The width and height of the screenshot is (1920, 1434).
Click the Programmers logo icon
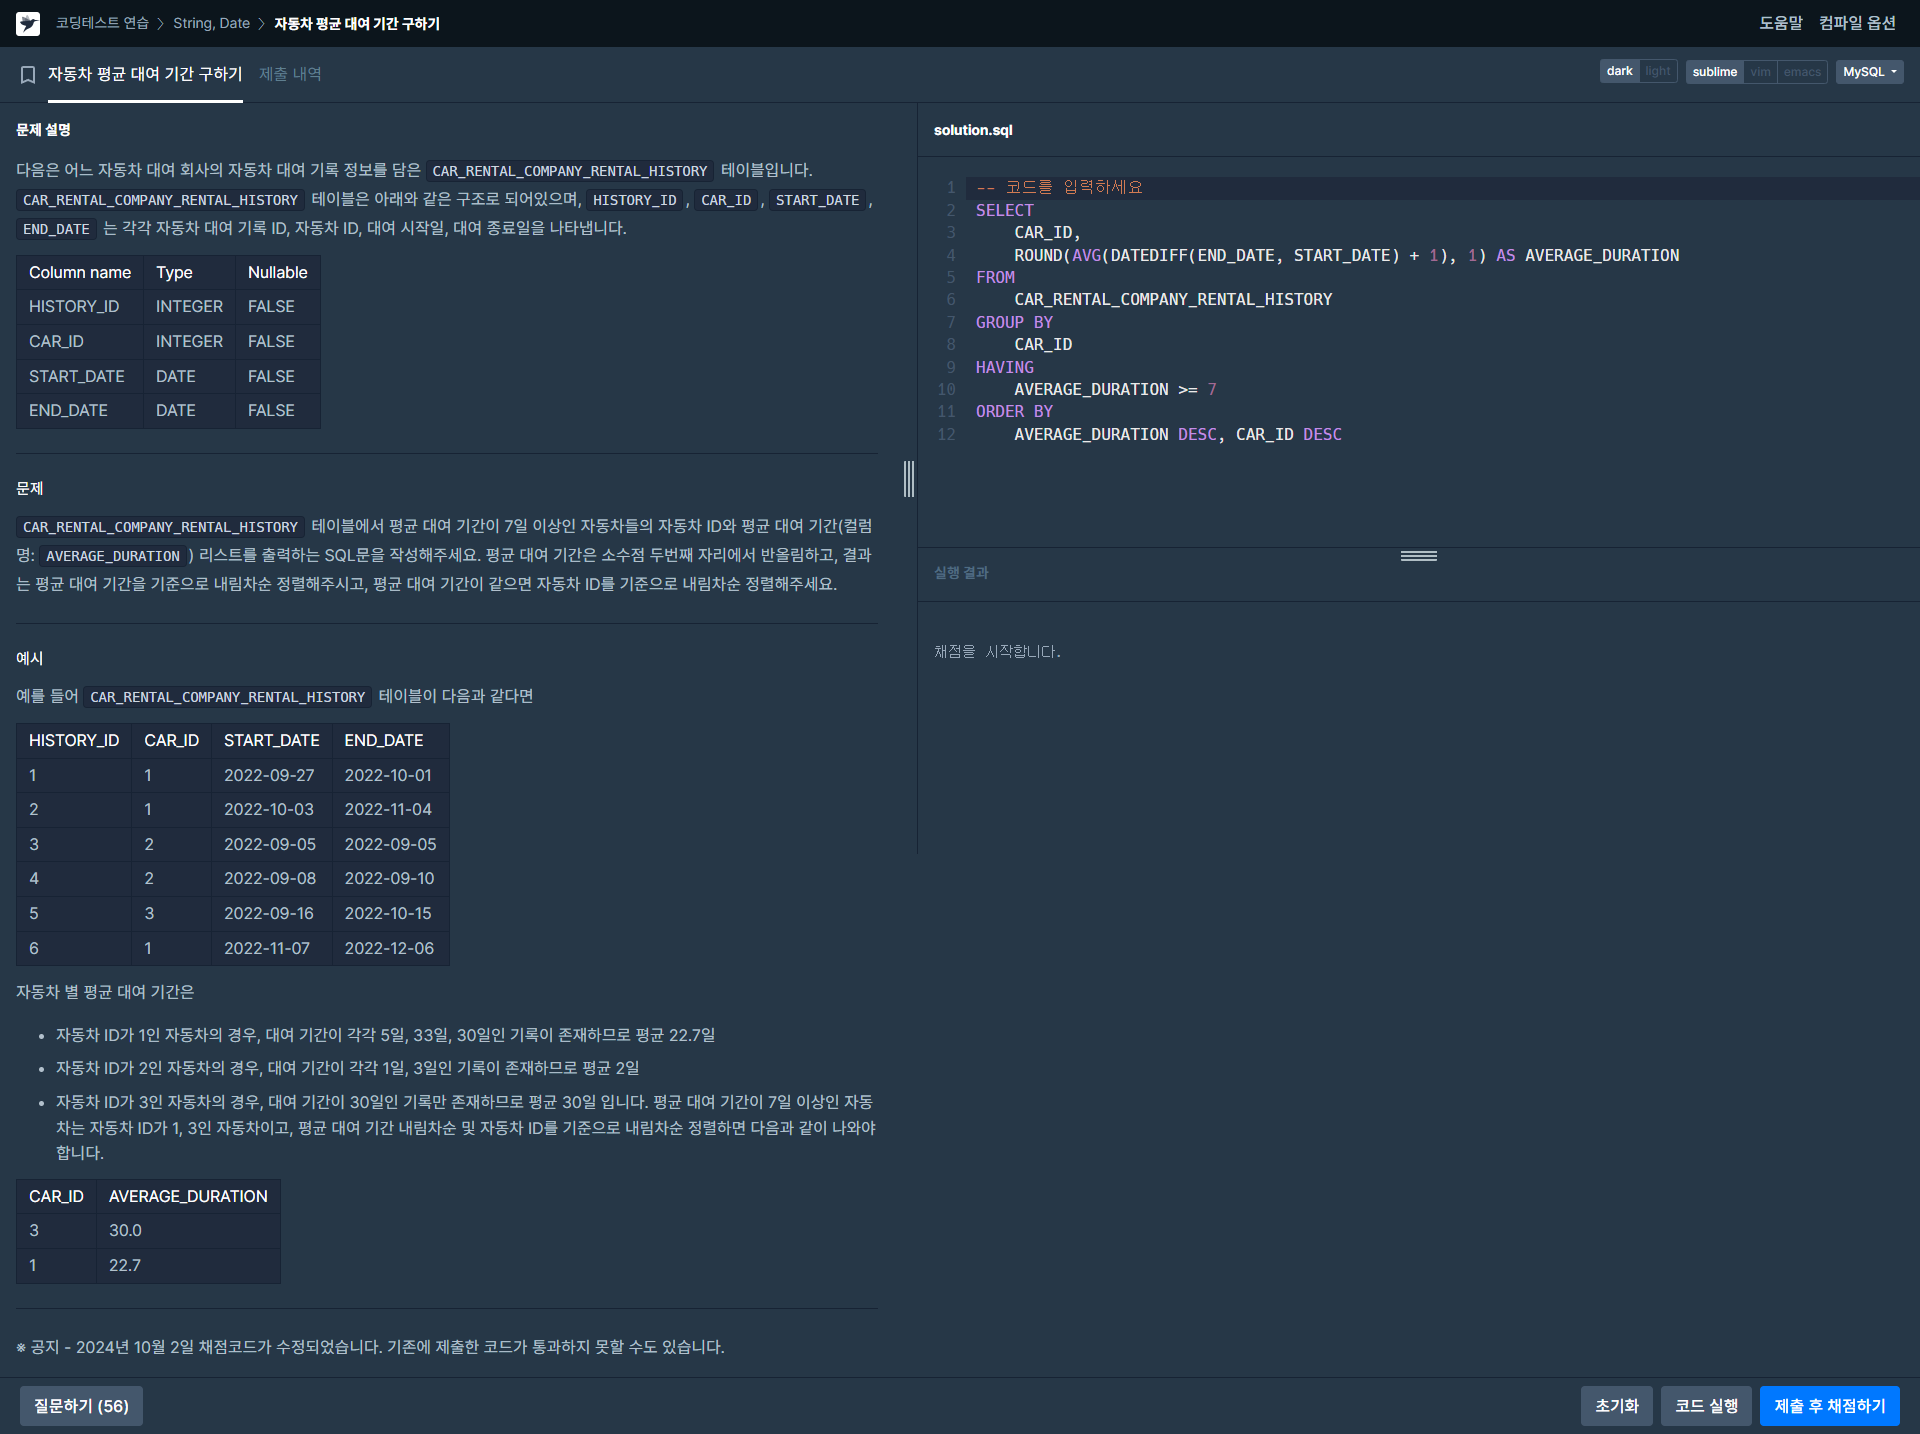click(28, 23)
